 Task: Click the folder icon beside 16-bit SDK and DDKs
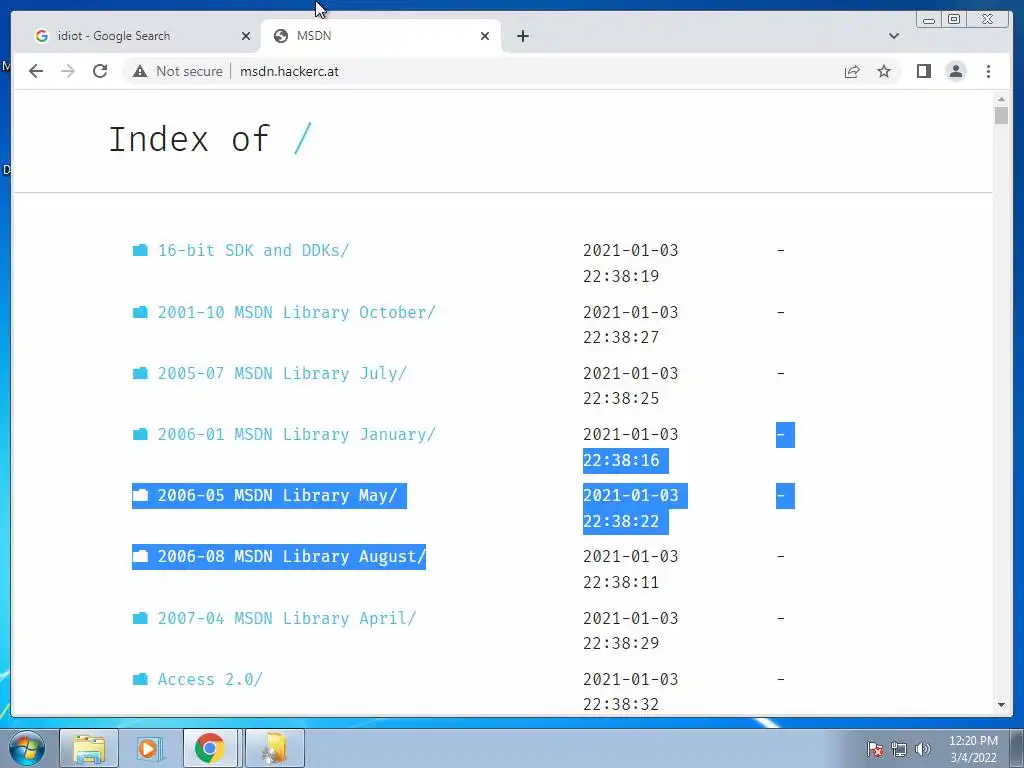click(140, 250)
